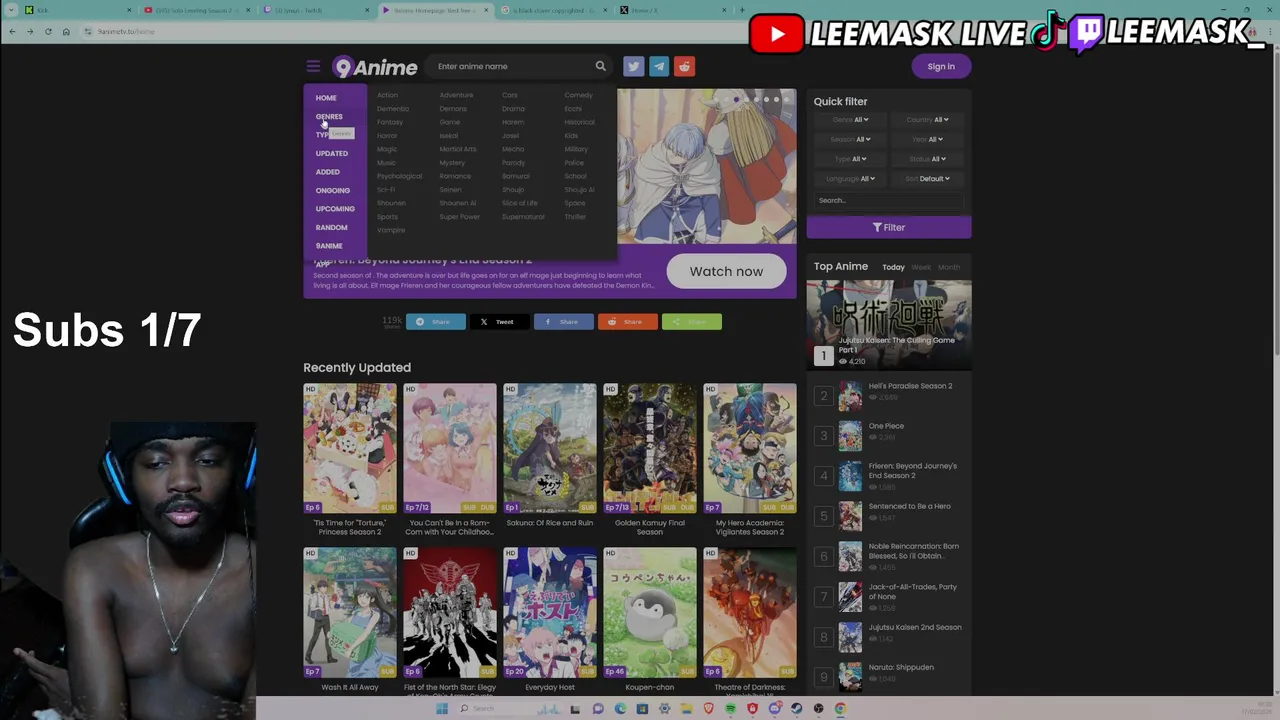This screenshot has height=720, width=1280.
Task: Go back with the browser back arrow
Action: point(12,31)
